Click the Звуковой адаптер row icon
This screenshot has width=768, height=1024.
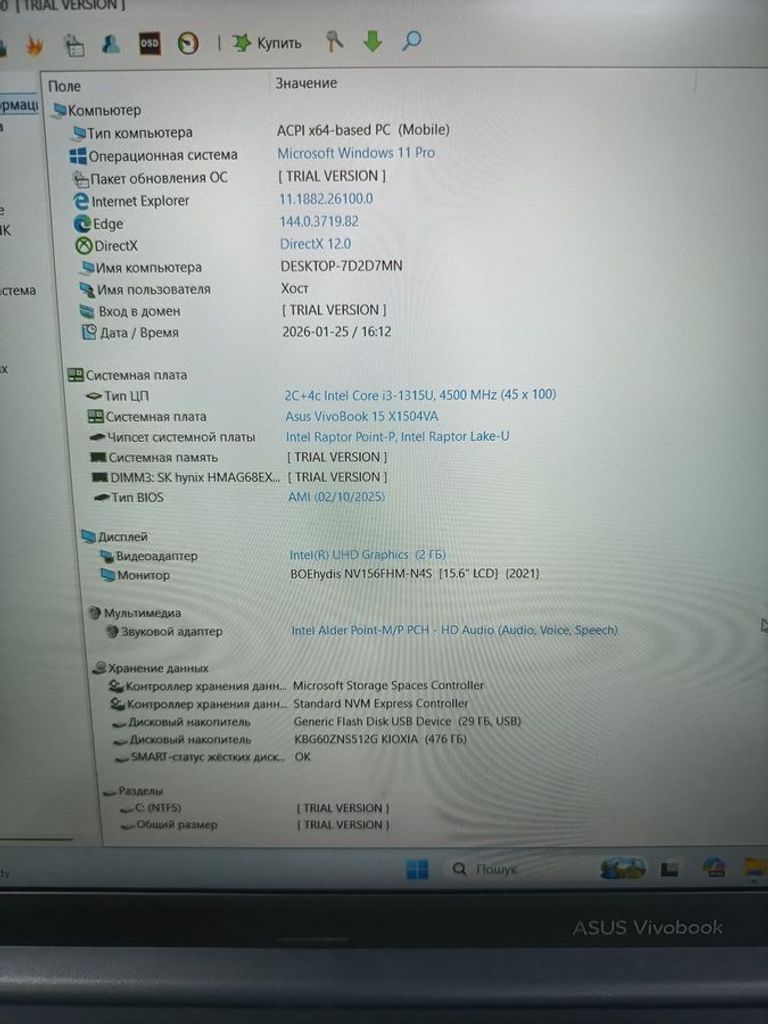click(x=112, y=632)
